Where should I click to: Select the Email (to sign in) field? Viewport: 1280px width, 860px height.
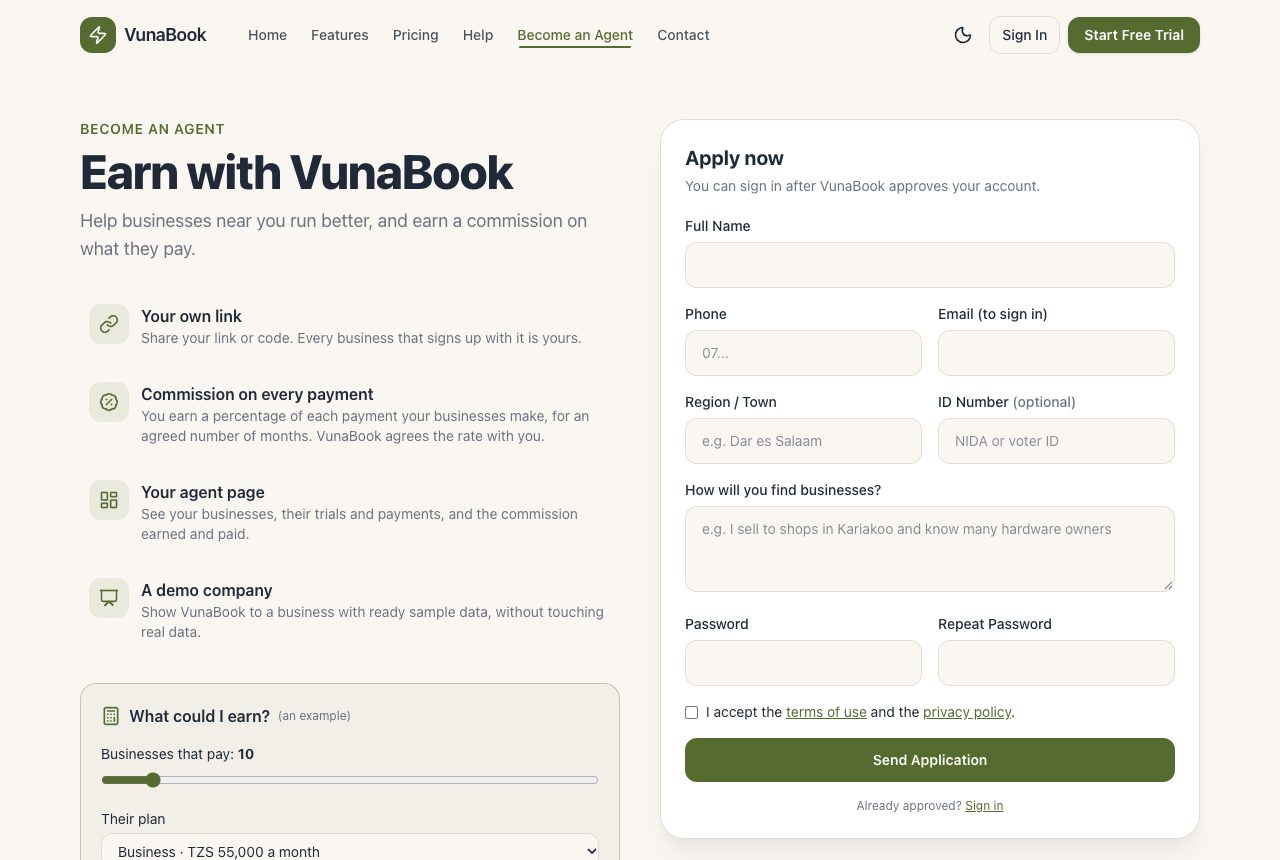(x=1056, y=353)
